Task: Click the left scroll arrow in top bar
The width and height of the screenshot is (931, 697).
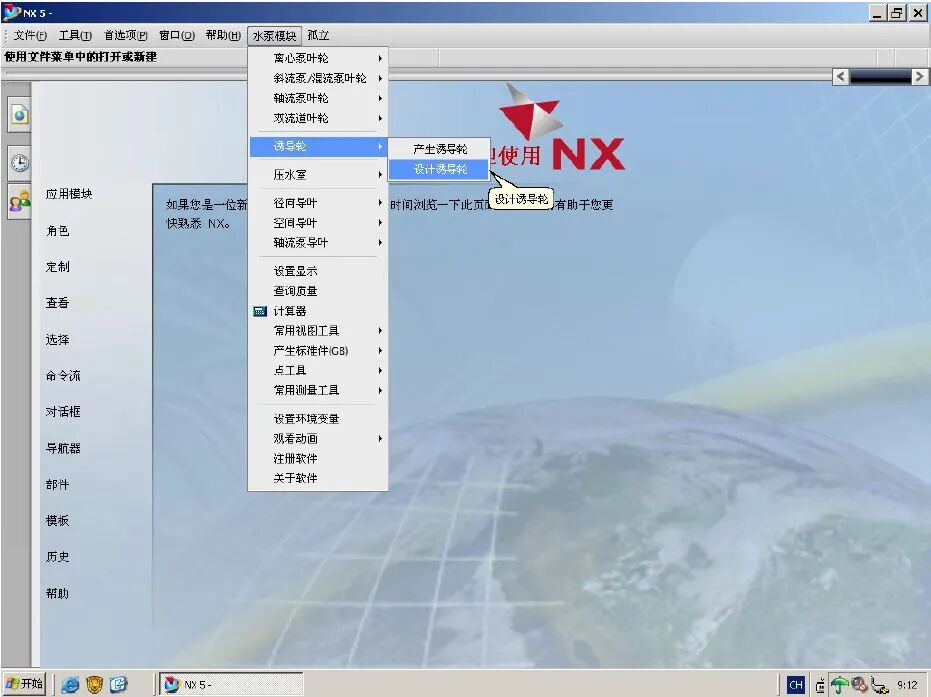Action: point(840,77)
